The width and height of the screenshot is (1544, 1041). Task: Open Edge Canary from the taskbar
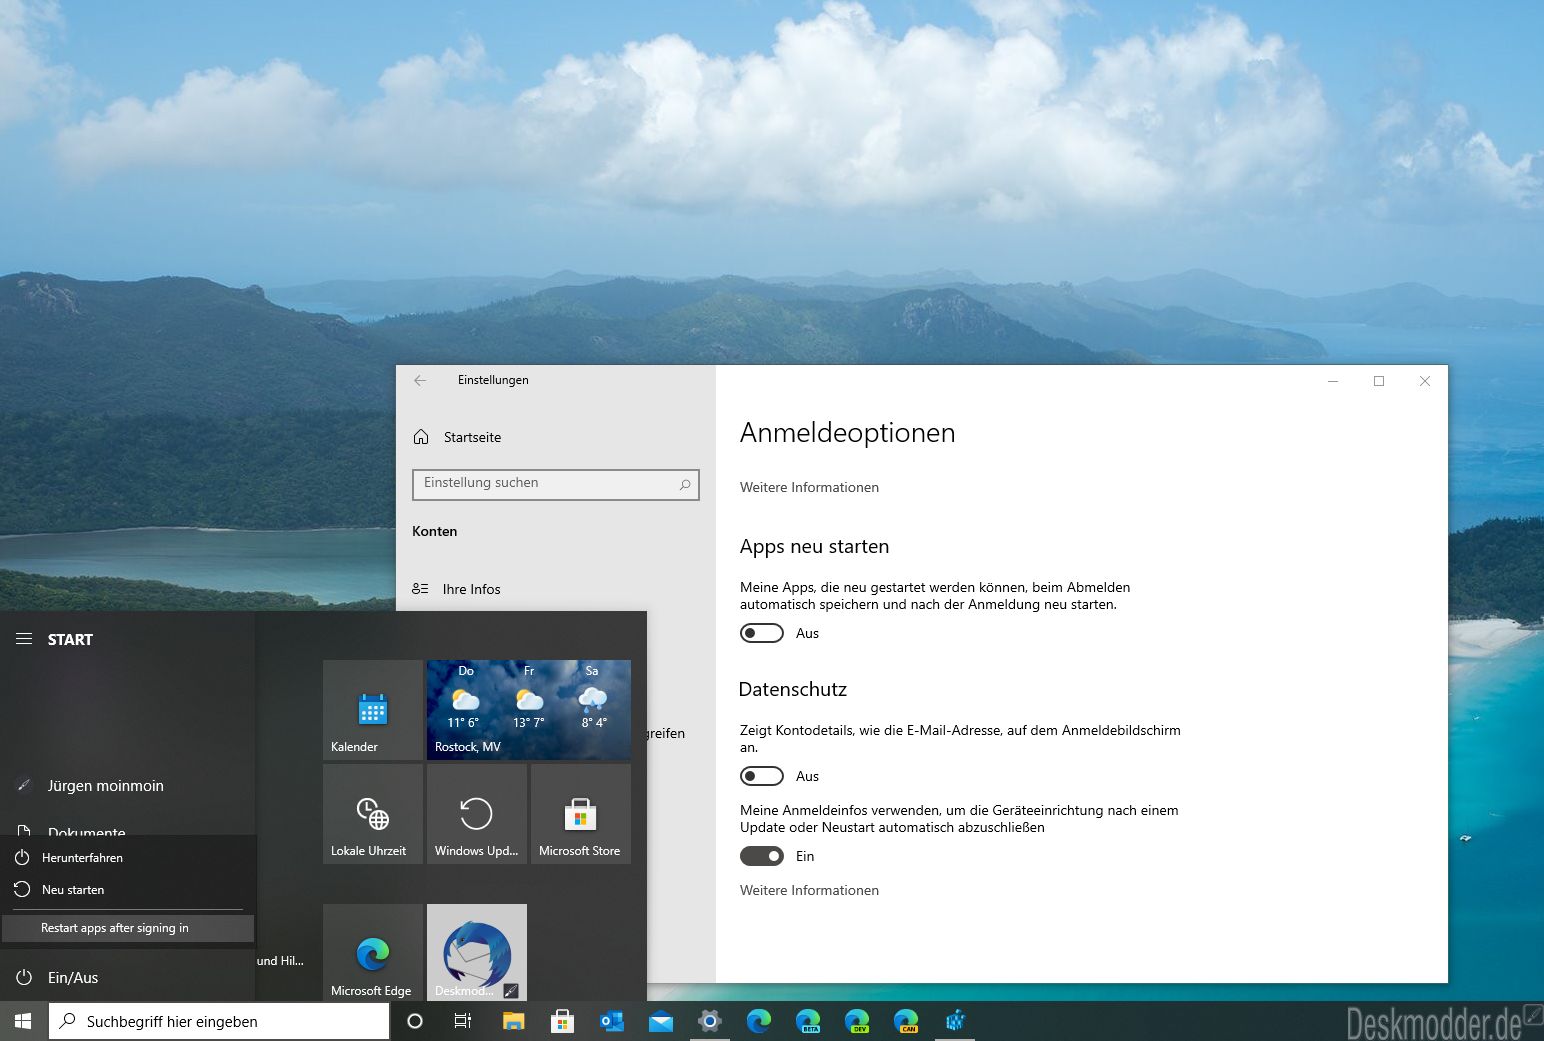tap(906, 1021)
